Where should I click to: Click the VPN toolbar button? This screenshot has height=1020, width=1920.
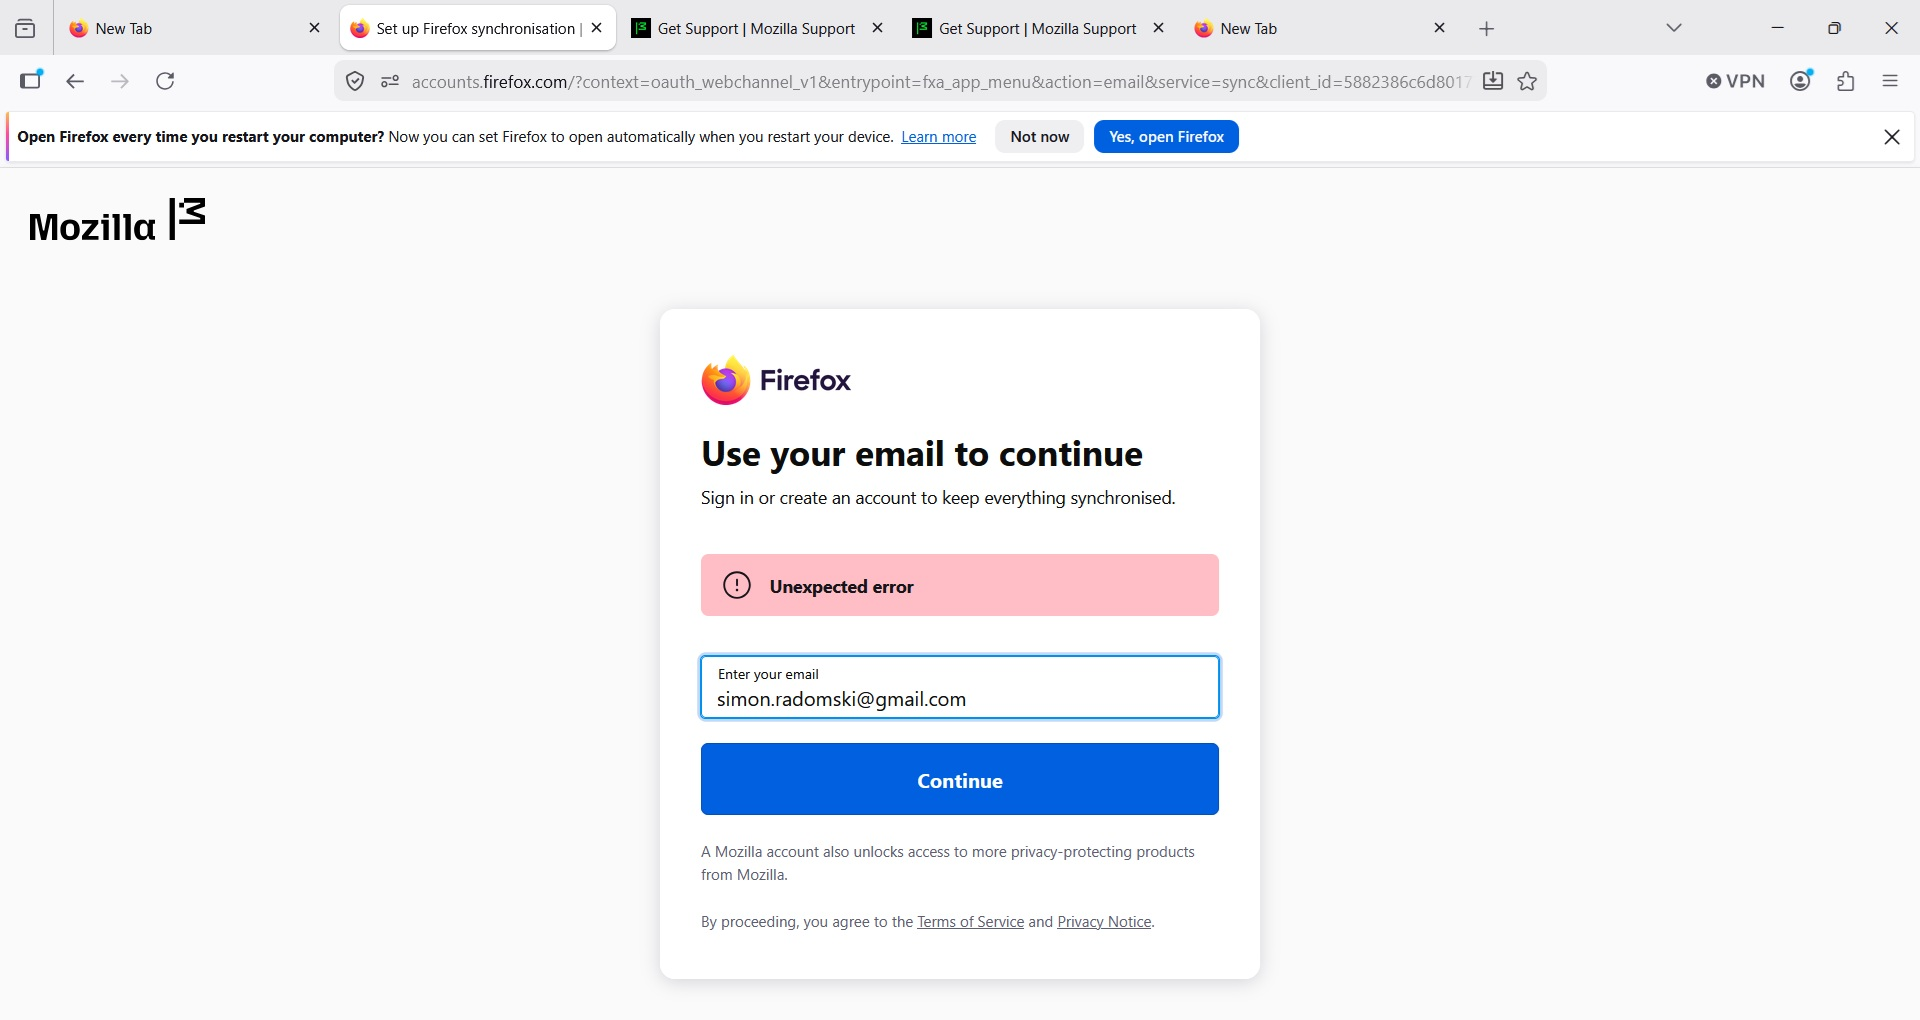[1736, 82]
